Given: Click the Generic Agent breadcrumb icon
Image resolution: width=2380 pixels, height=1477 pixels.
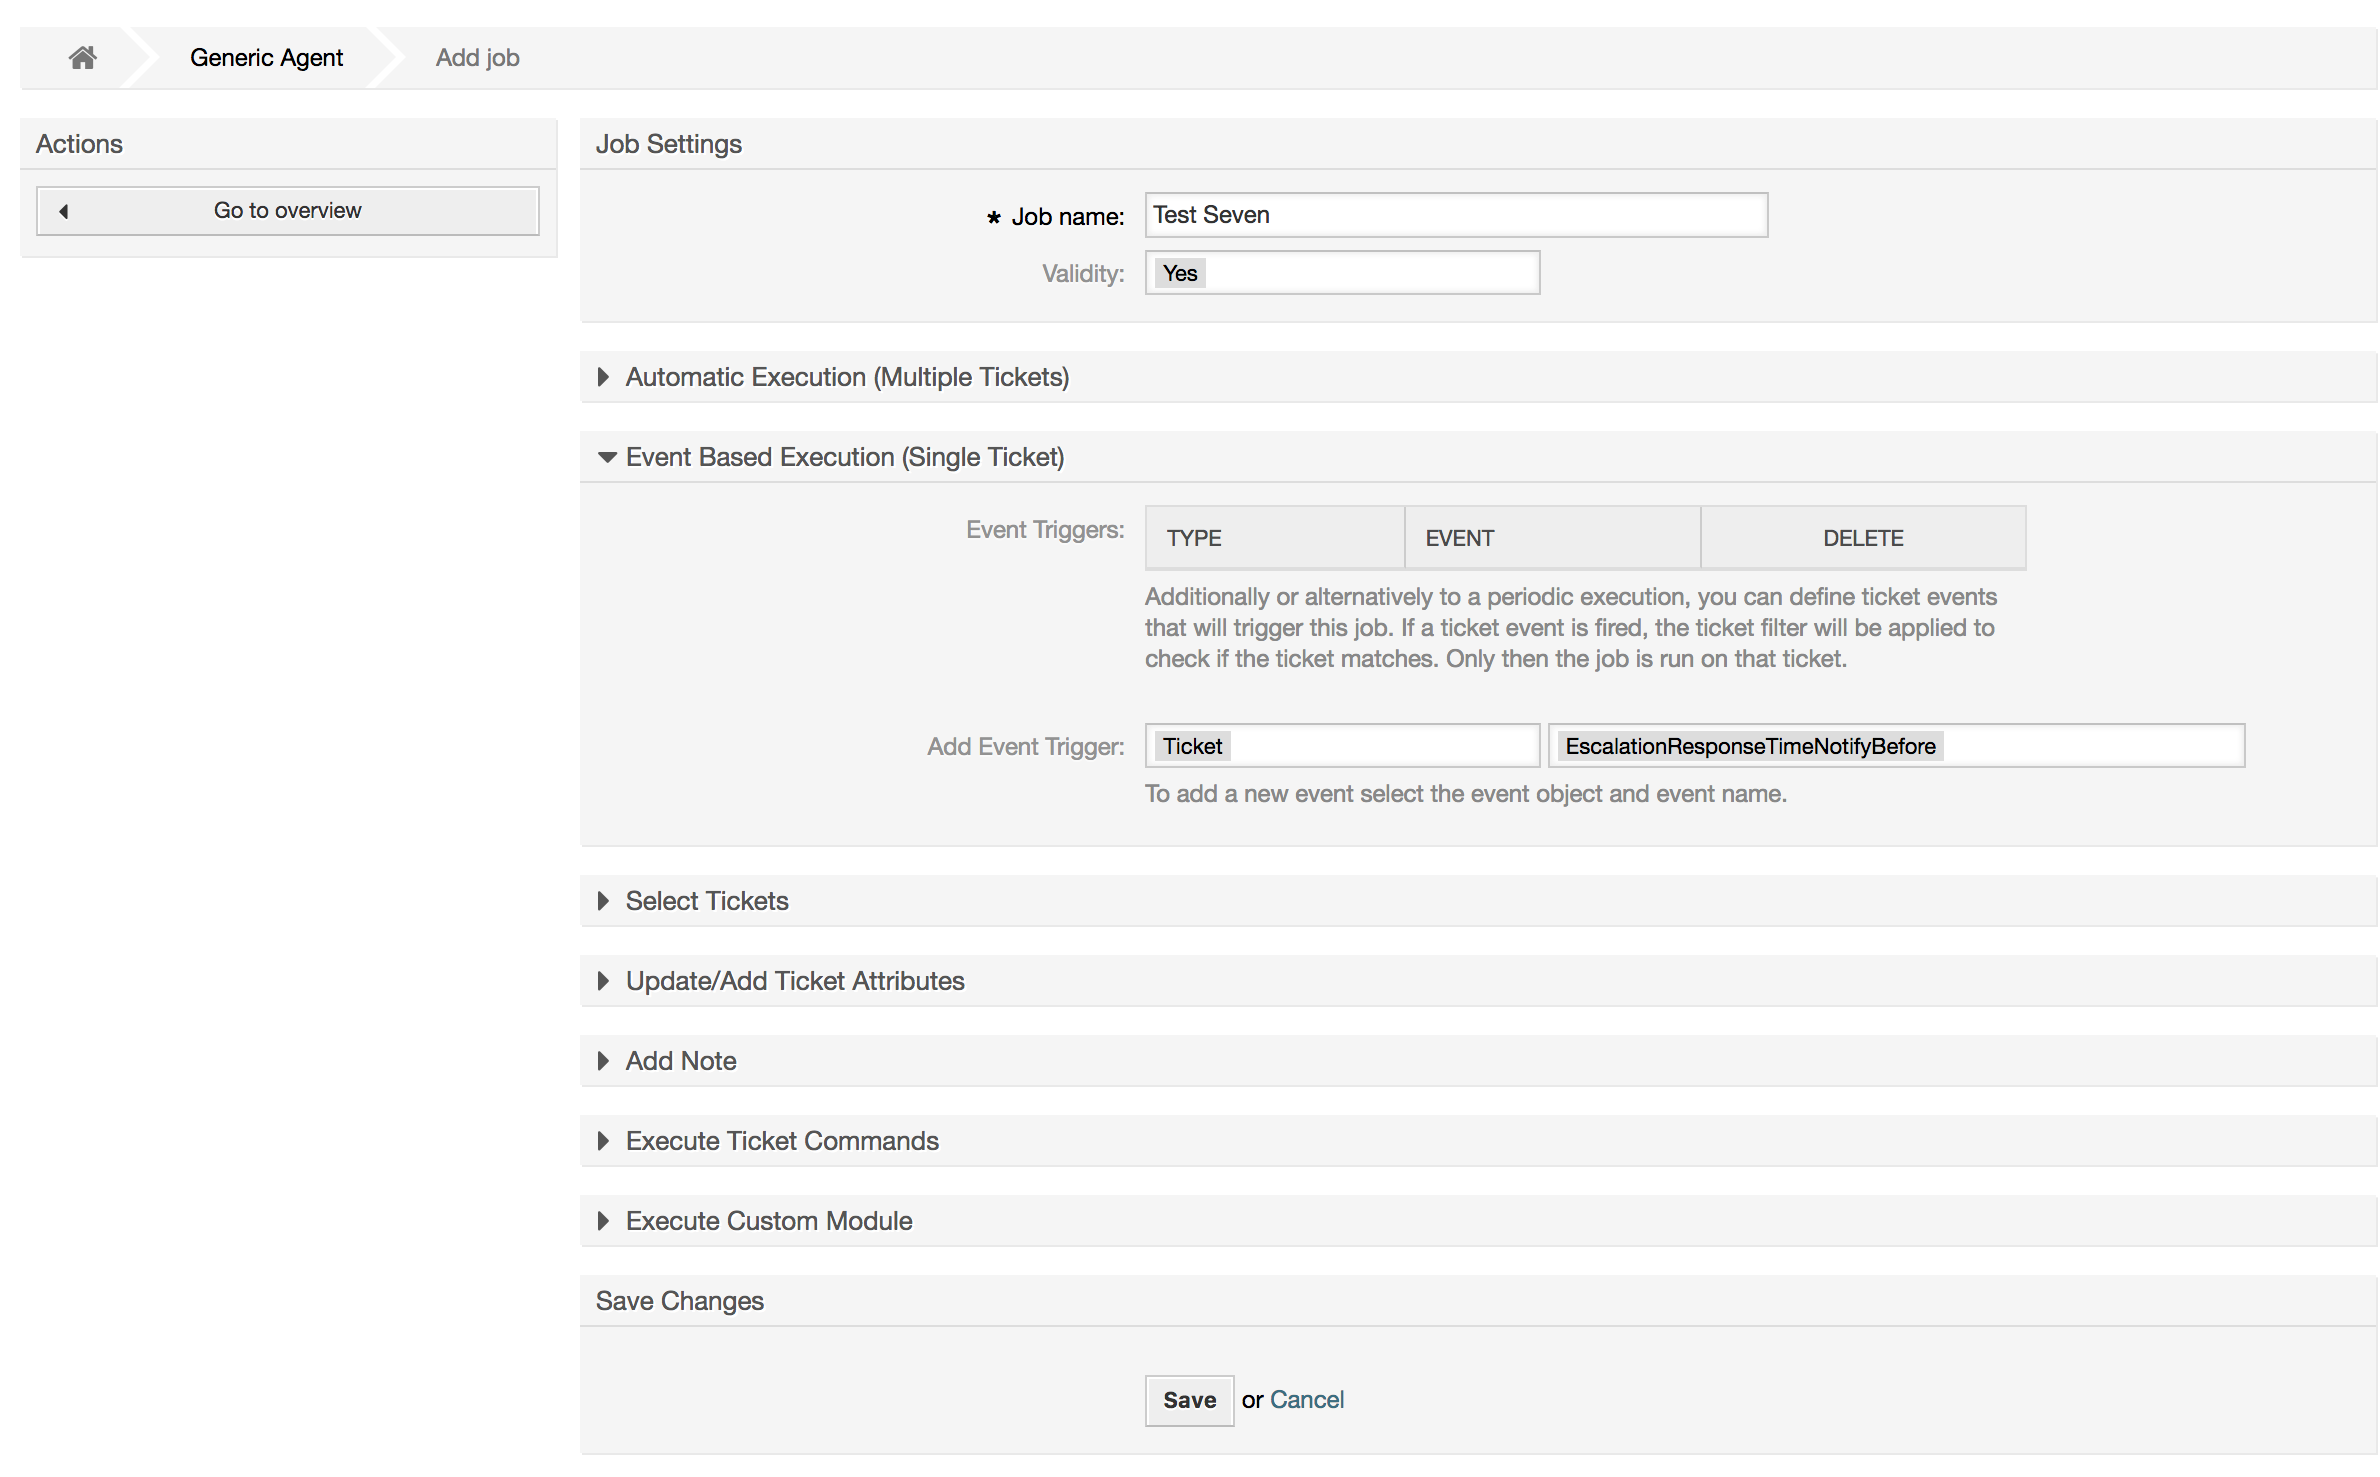Looking at the screenshot, I should (265, 54).
